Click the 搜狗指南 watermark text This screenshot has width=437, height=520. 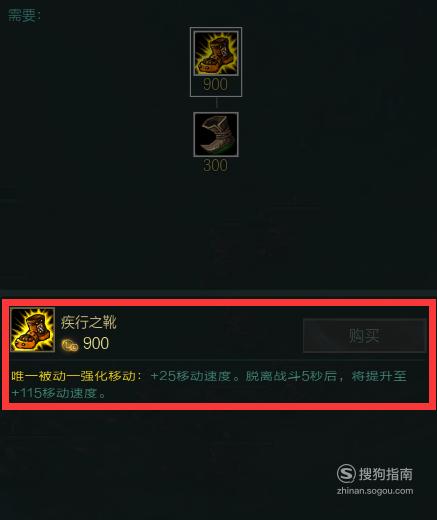pyautogui.click(x=386, y=474)
